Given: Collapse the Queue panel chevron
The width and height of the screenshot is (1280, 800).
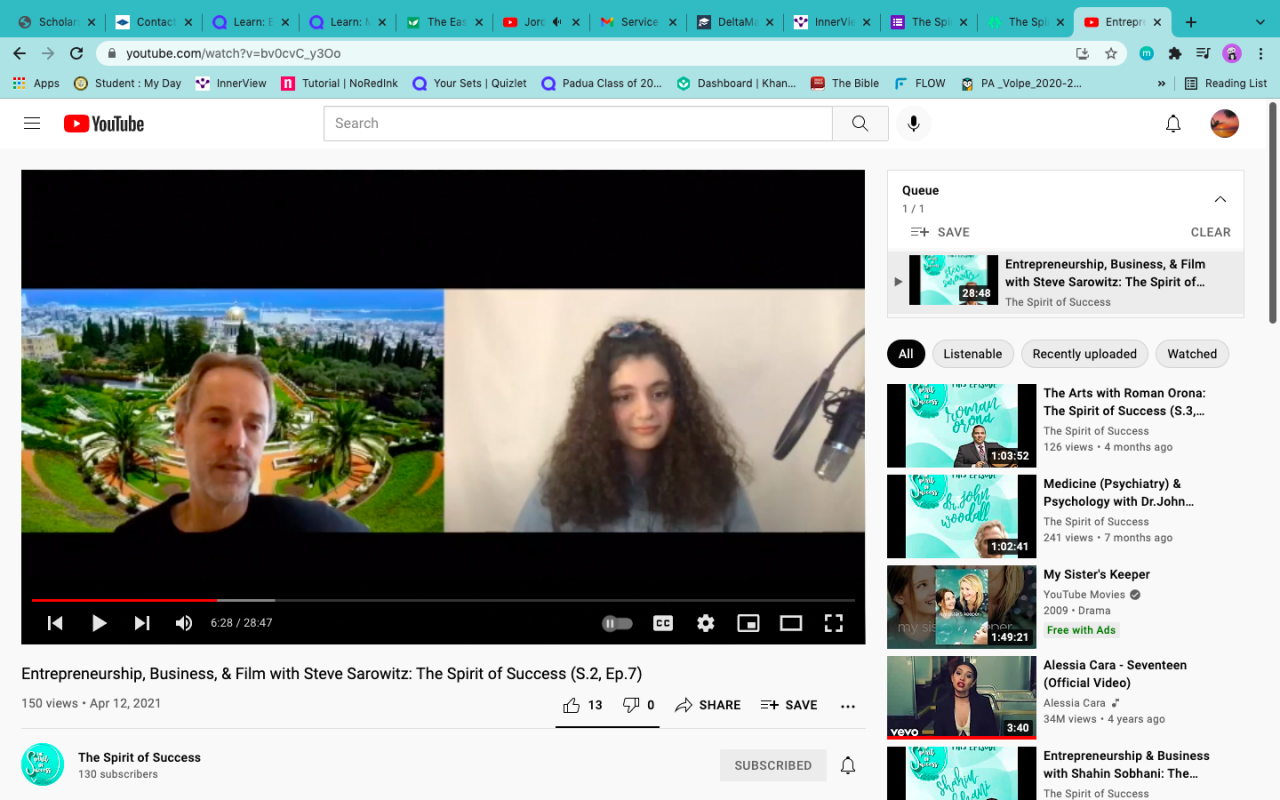Looking at the screenshot, I should tap(1220, 199).
